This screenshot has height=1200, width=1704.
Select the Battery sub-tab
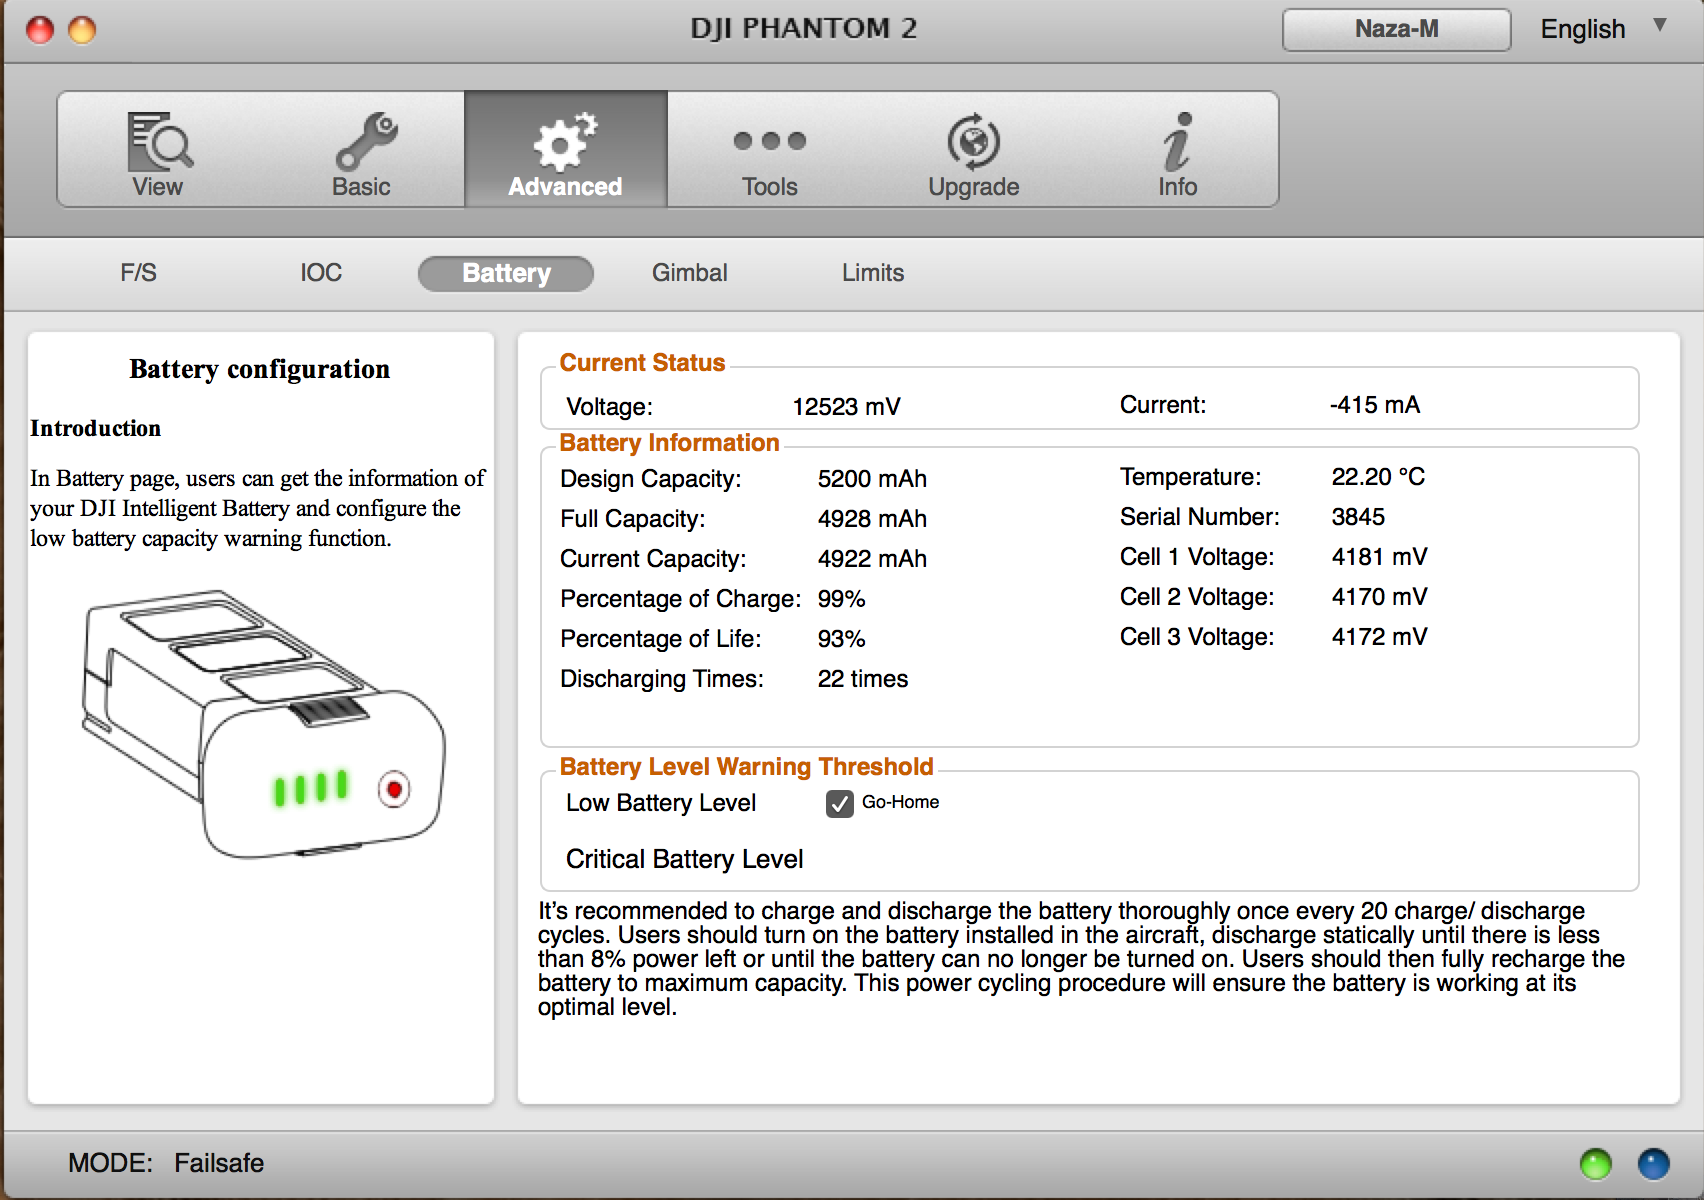pos(506,273)
